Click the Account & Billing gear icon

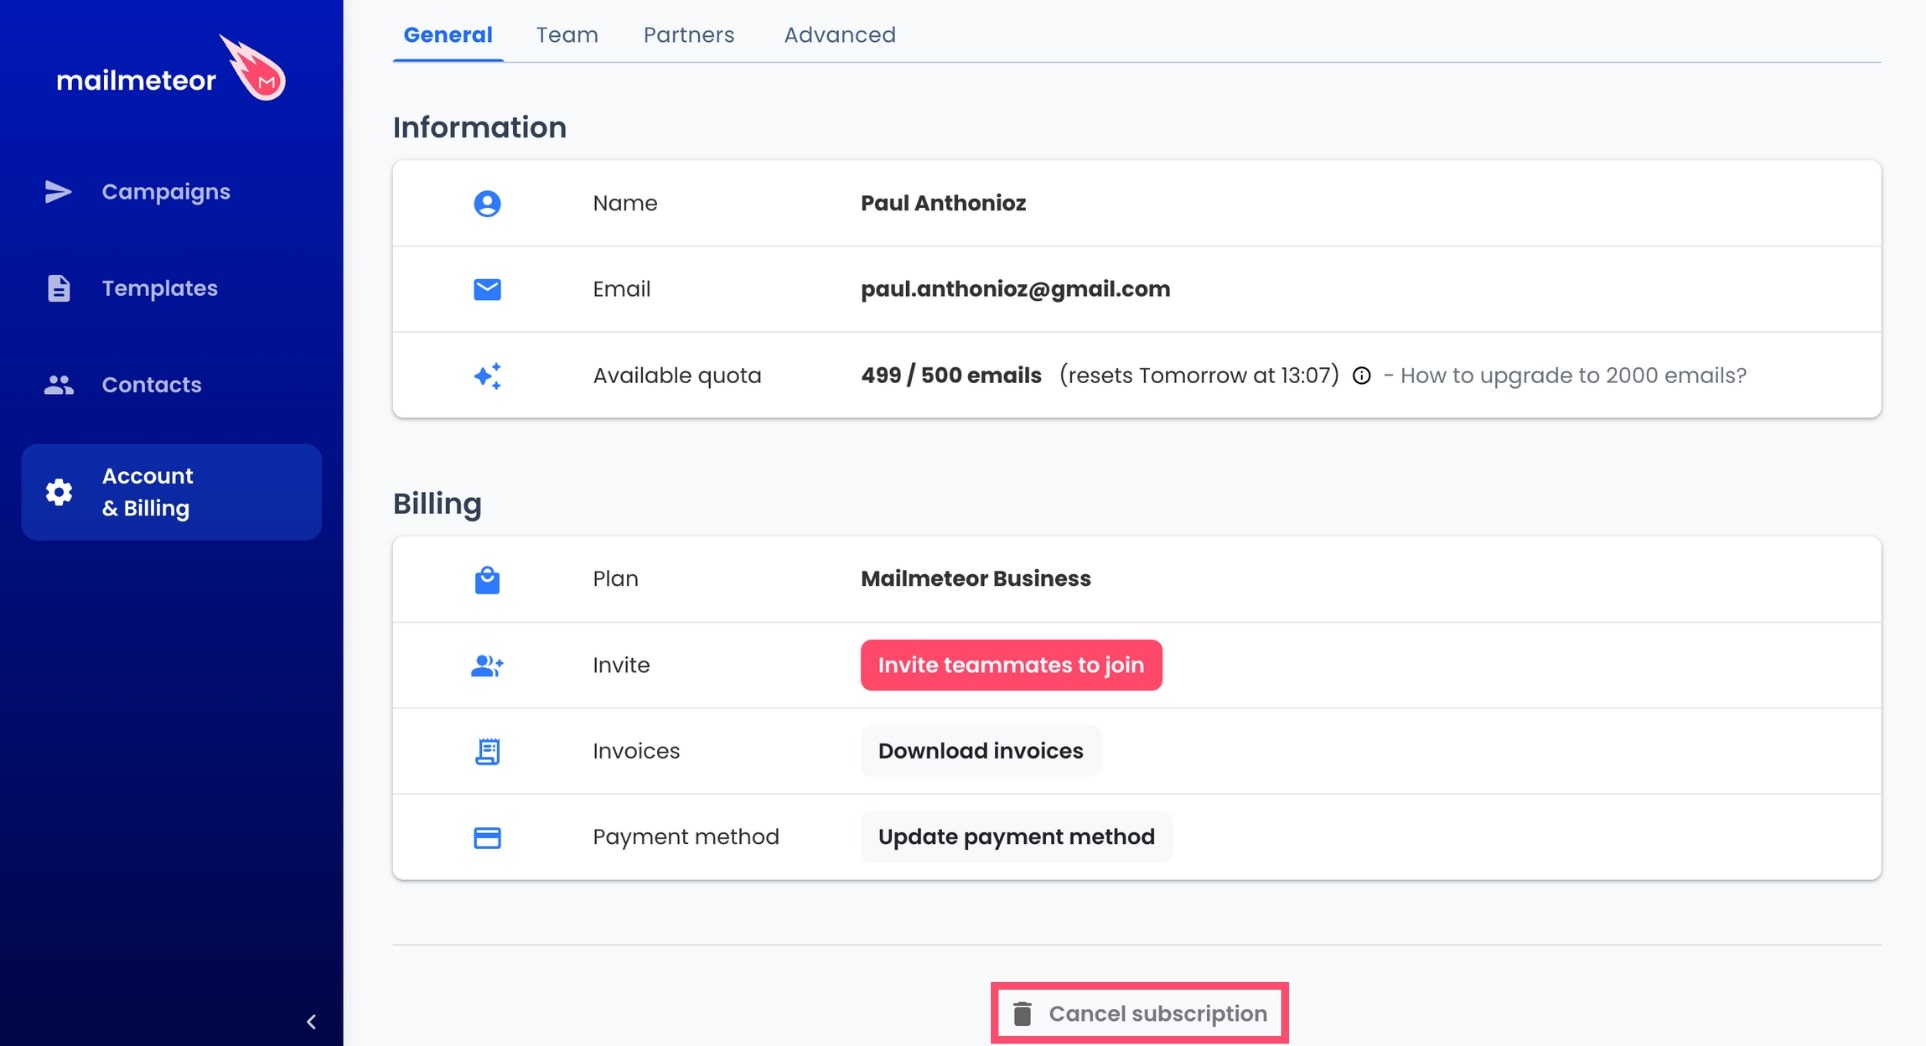(x=59, y=492)
